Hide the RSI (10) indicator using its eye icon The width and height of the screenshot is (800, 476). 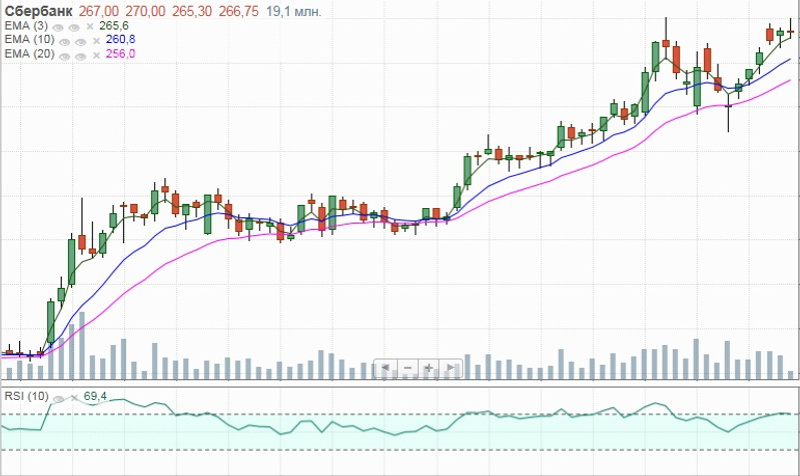58,397
